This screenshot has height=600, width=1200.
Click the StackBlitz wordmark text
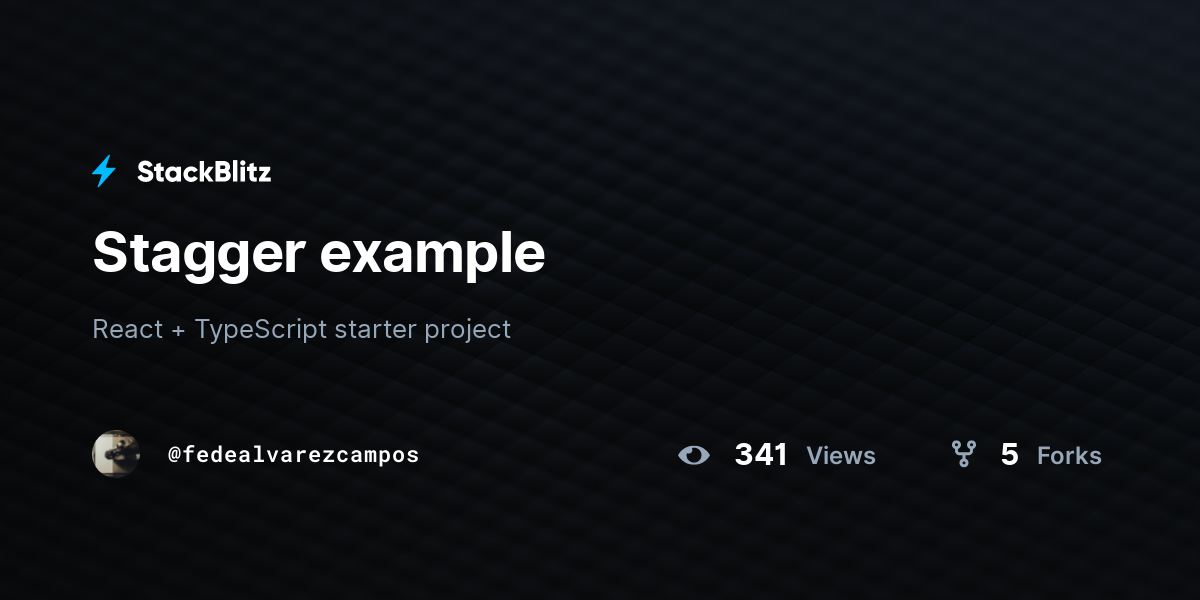[204, 172]
